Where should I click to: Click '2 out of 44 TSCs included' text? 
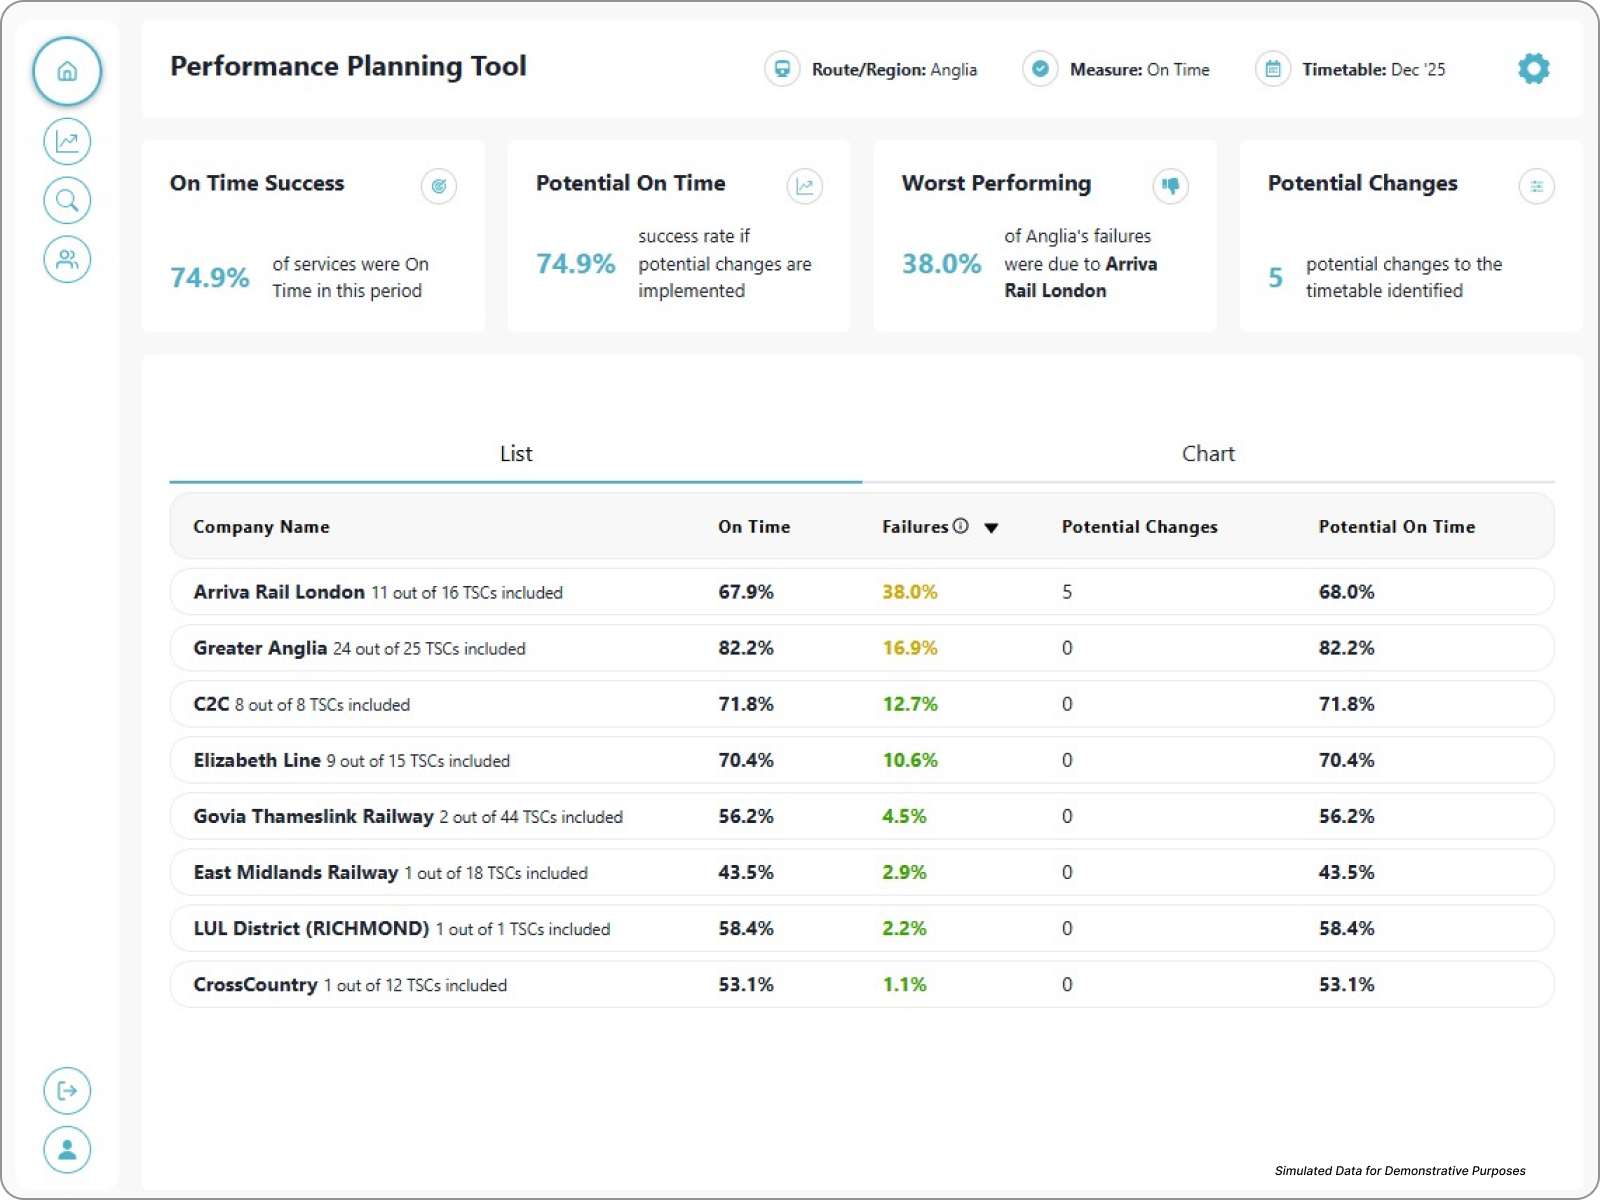pos(531,817)
